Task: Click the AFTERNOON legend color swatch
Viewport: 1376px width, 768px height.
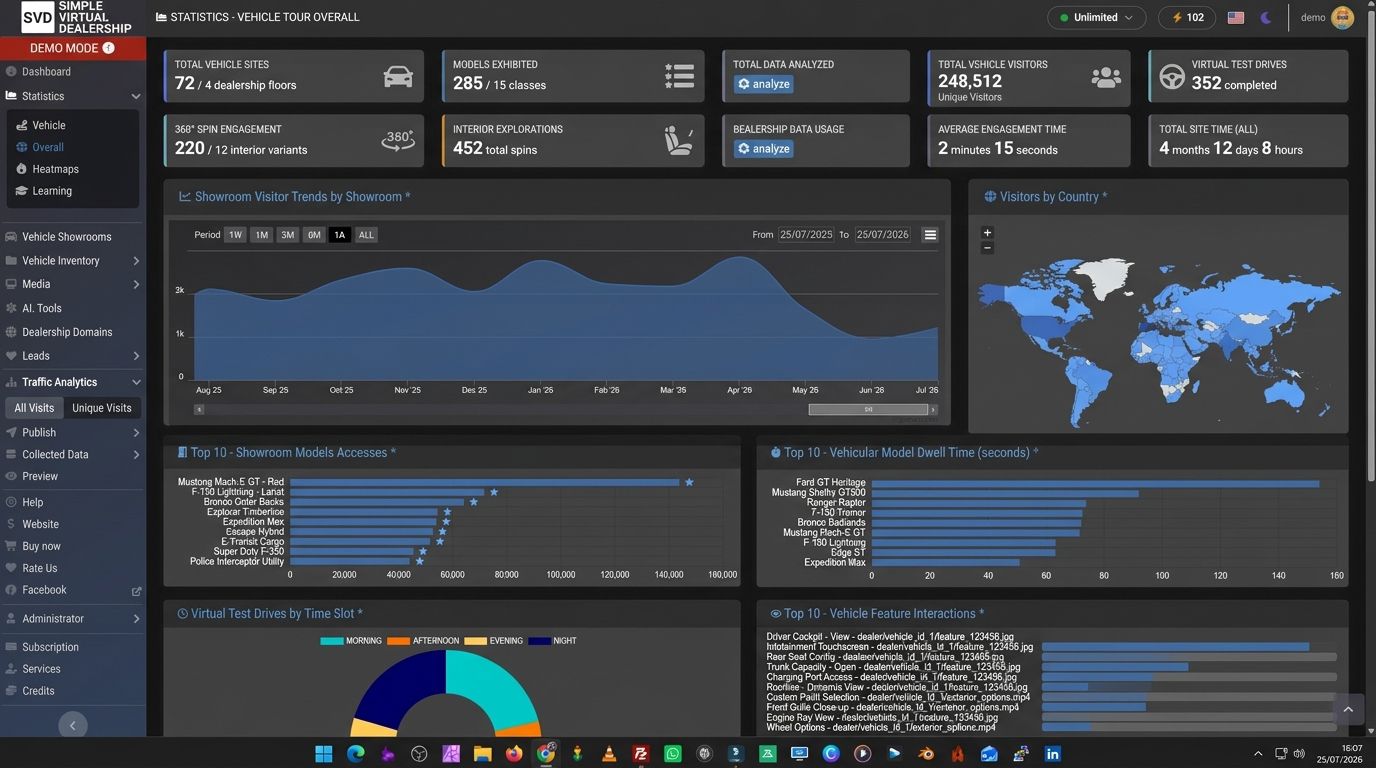Action: 398,641
